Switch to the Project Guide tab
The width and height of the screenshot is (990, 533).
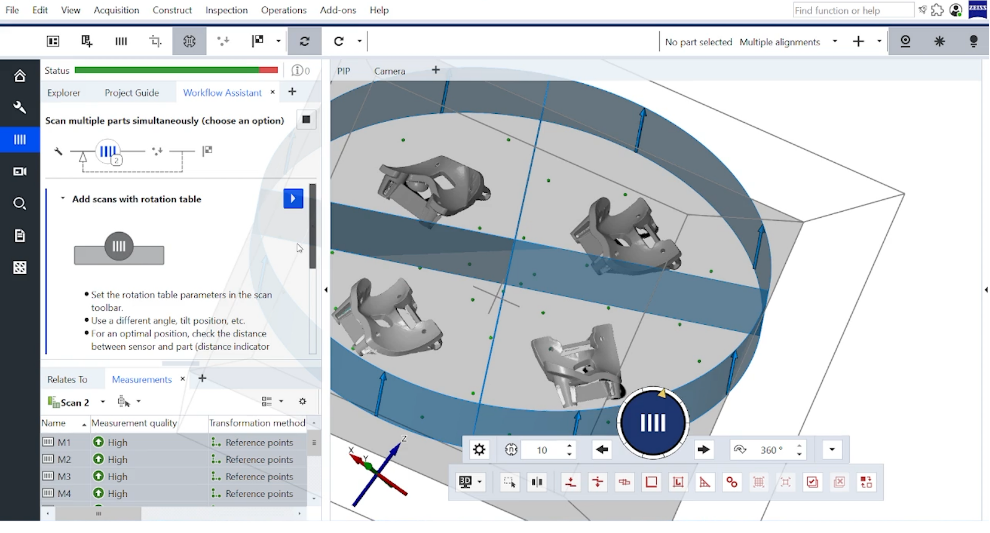[131, 92]
